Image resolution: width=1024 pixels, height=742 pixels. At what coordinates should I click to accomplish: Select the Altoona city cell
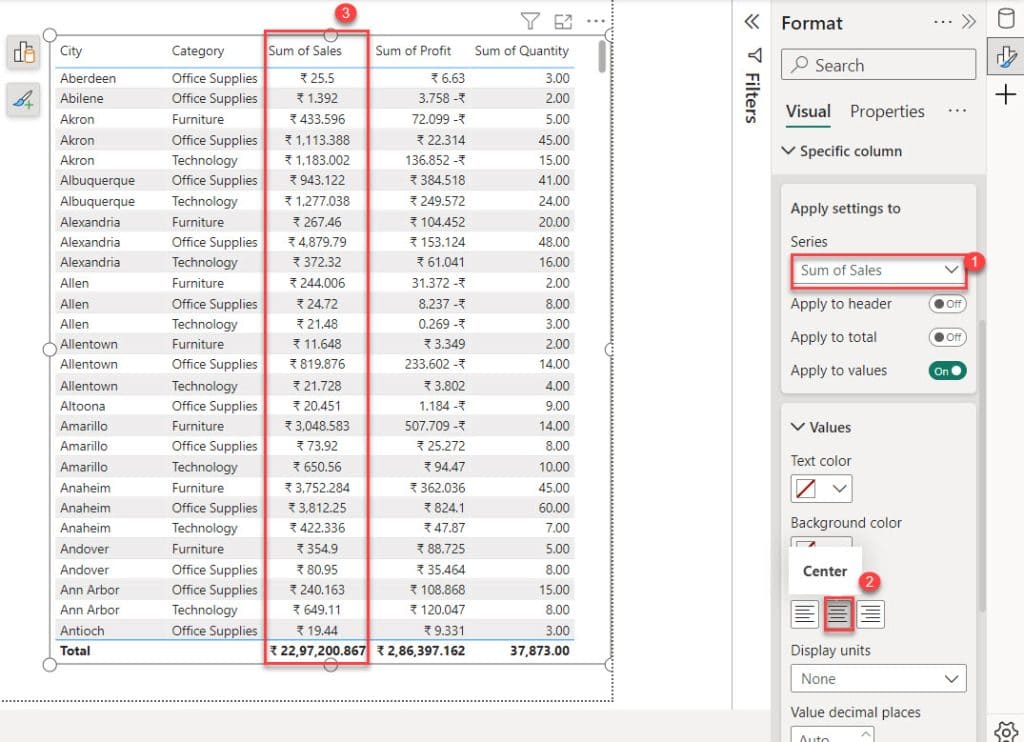82,406
